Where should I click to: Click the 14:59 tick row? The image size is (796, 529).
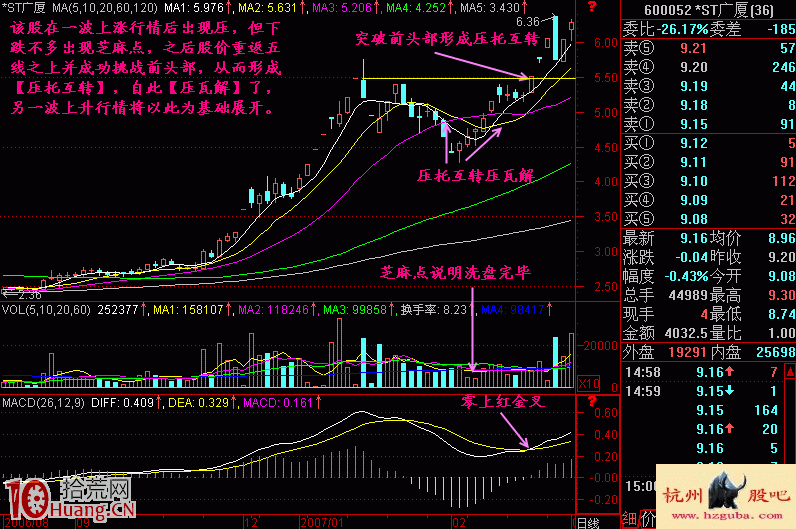coord(703,391)
